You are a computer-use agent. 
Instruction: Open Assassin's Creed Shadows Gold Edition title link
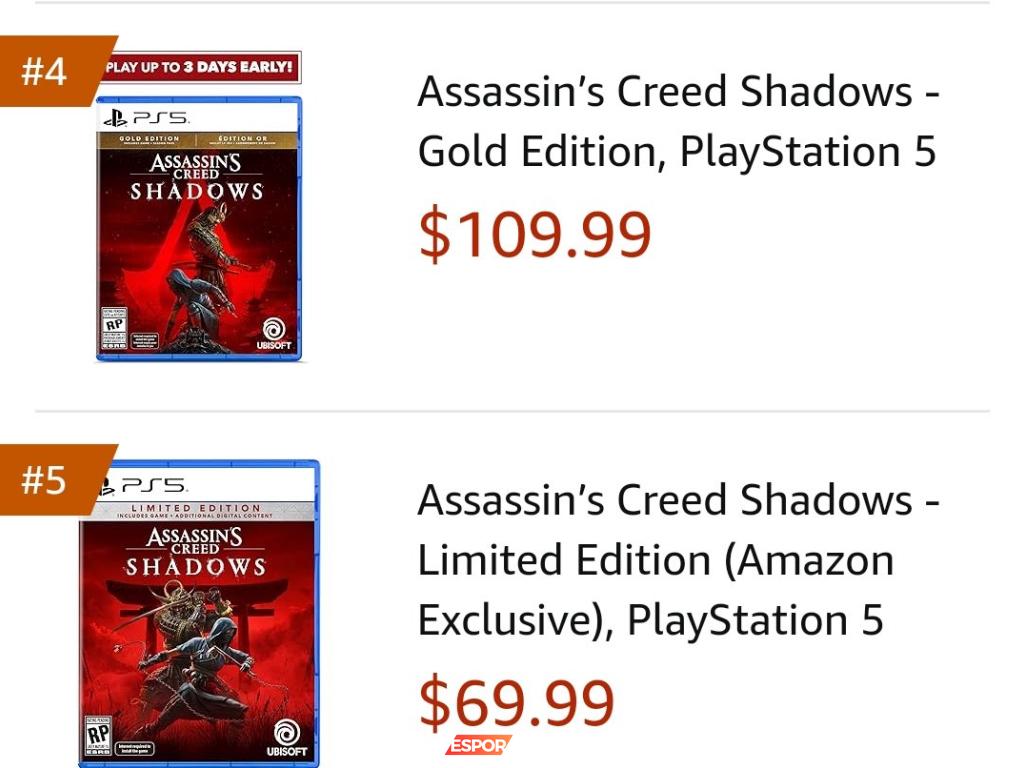pyautogui.click(x=677, y=122)
